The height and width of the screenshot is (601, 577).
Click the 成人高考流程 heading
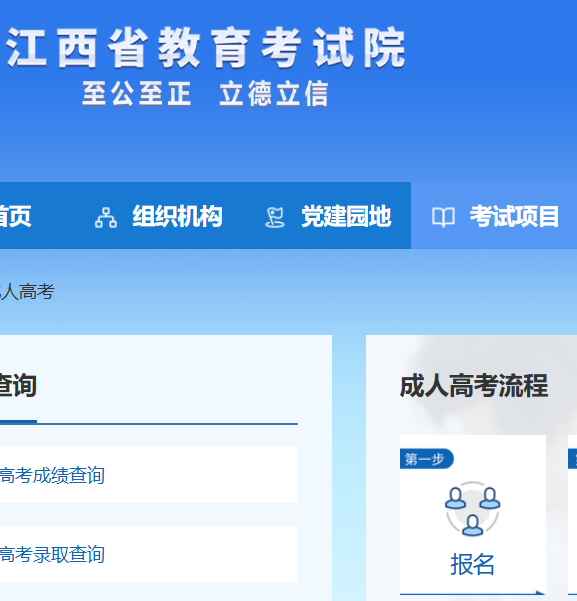(x=474, y=386)
